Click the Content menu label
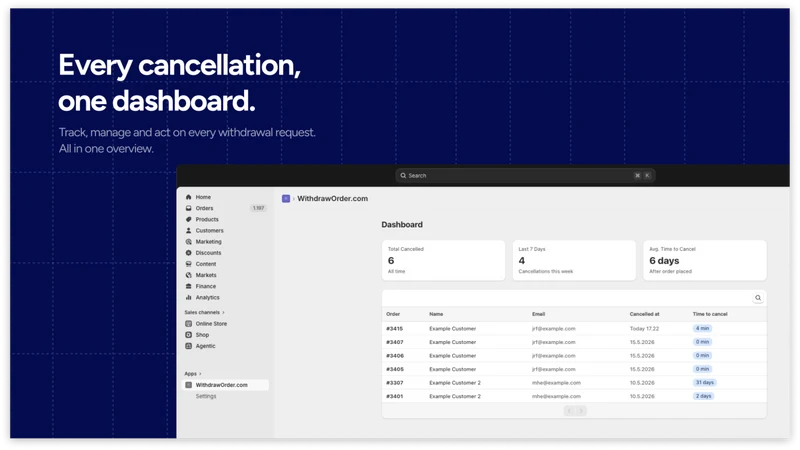800x450 pixels. coord(206,264)
